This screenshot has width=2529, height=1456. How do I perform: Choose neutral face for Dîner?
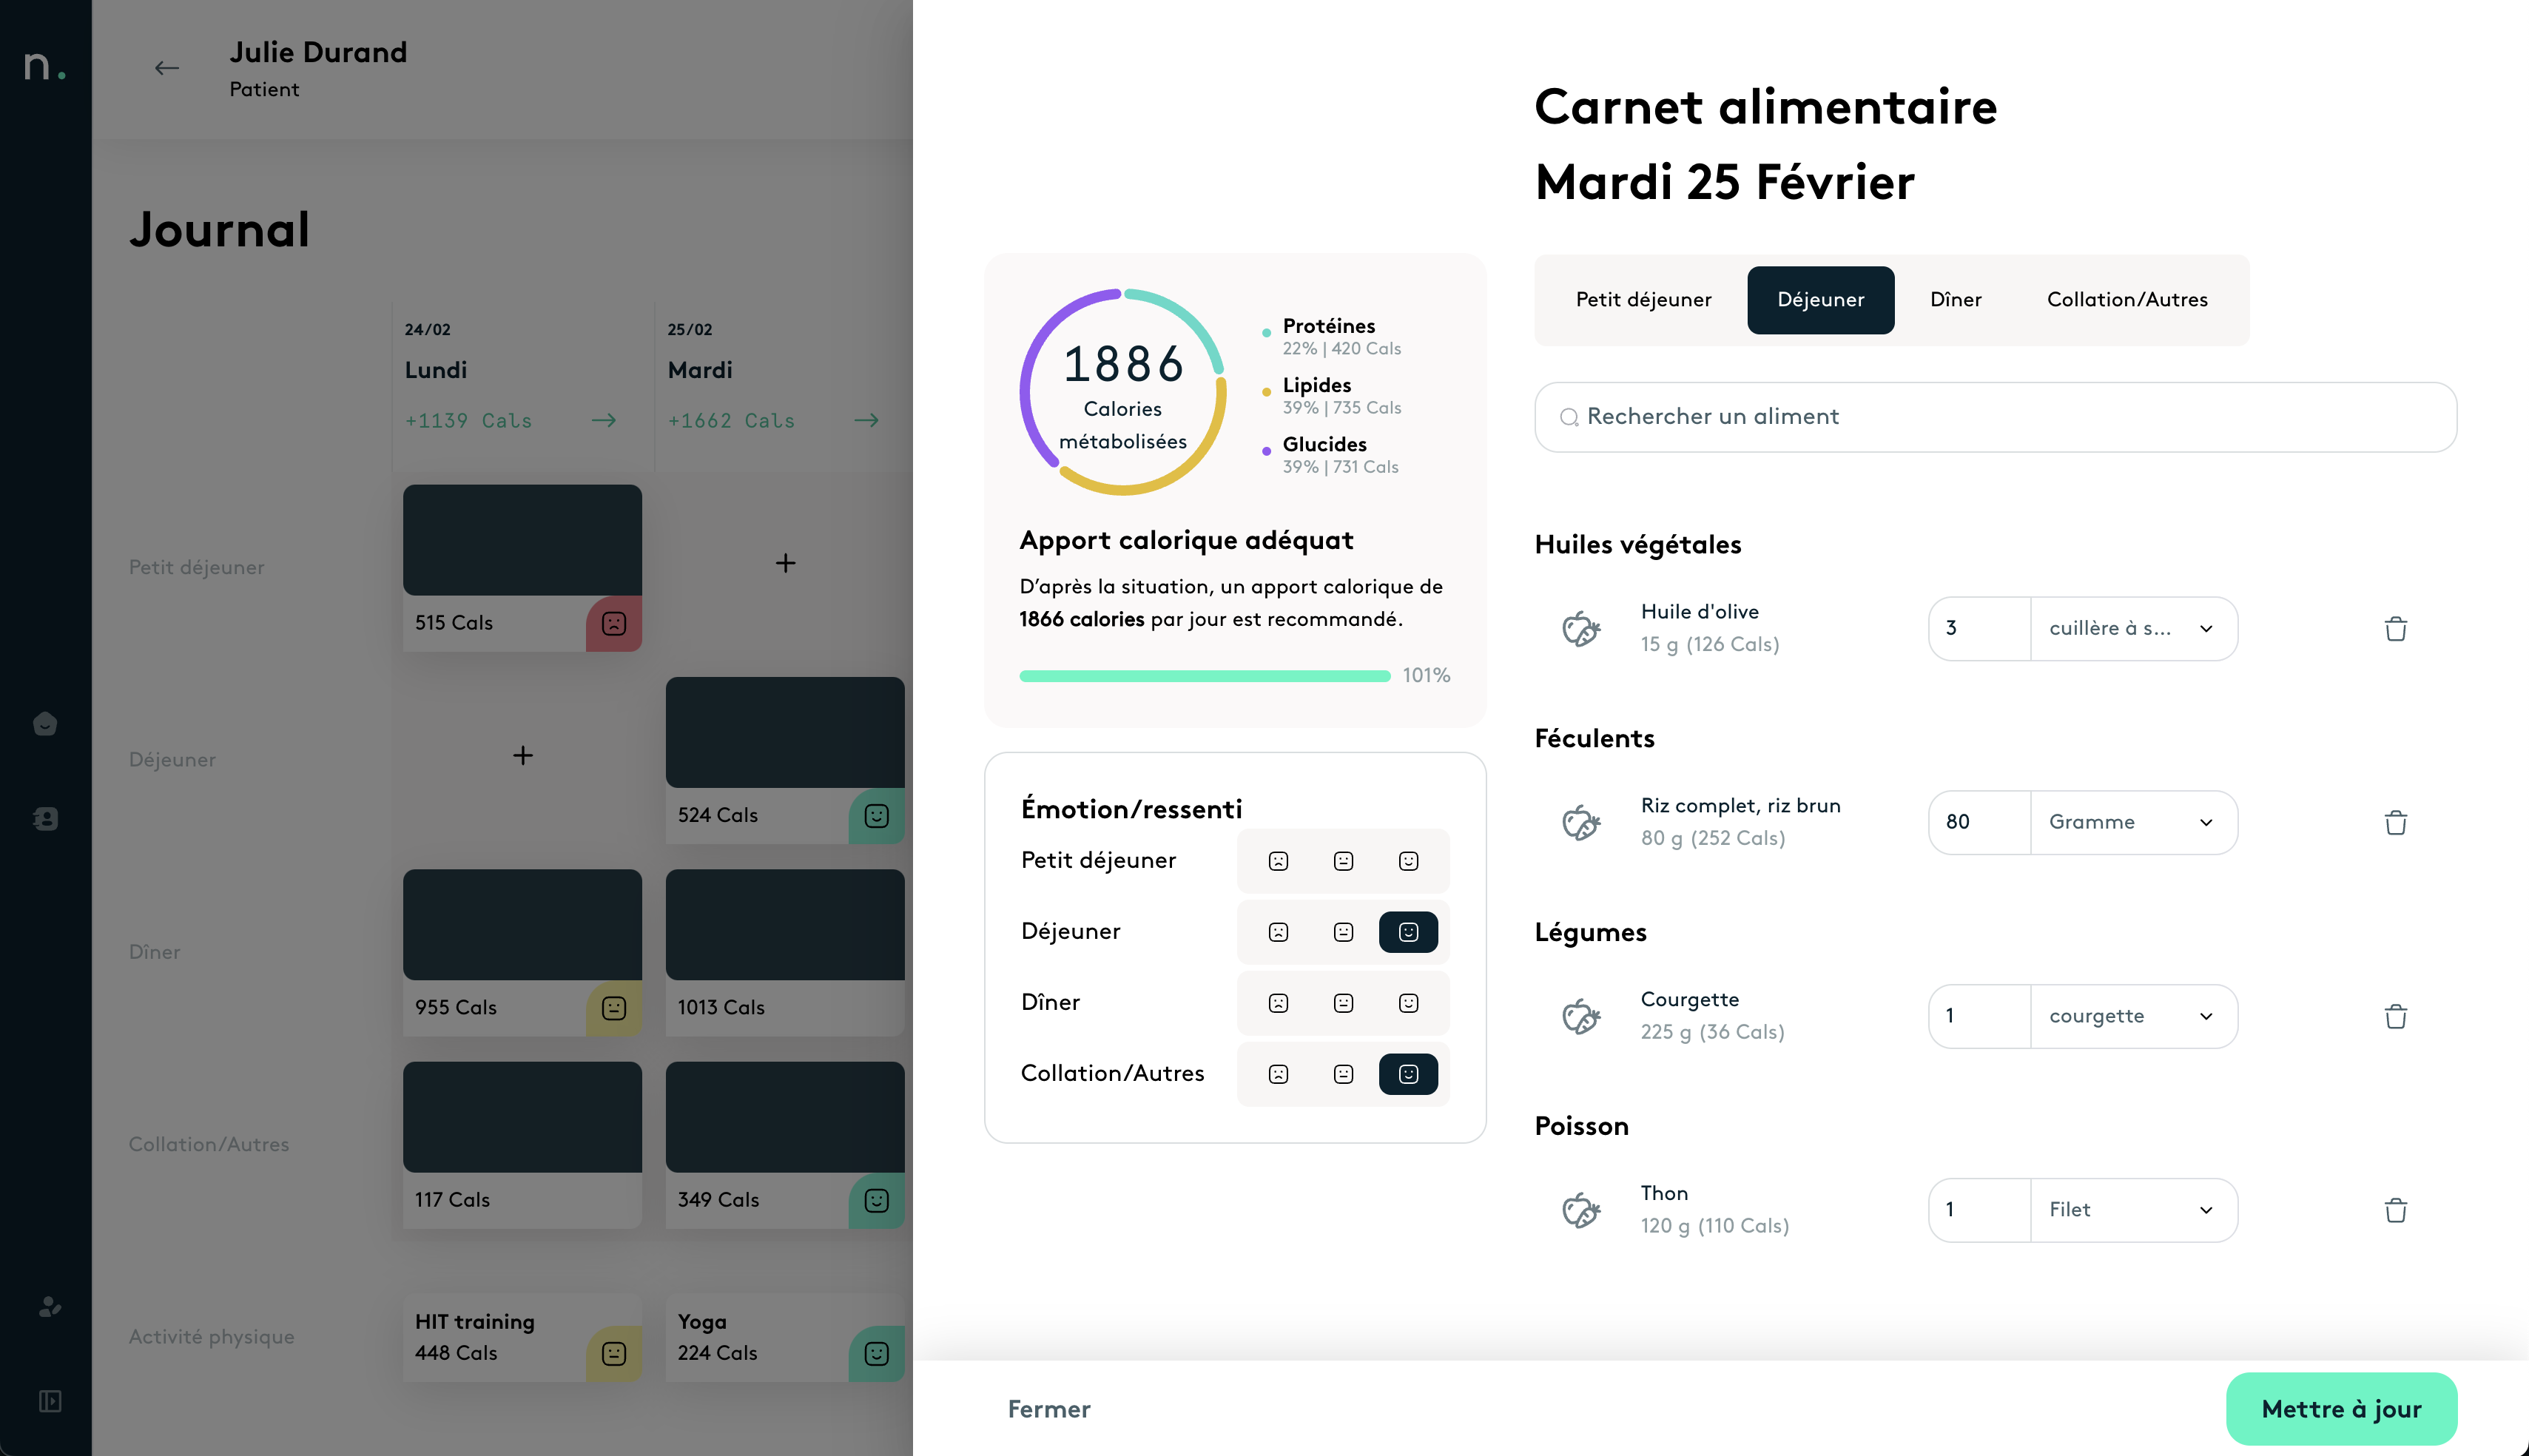pos(1343,1003)
